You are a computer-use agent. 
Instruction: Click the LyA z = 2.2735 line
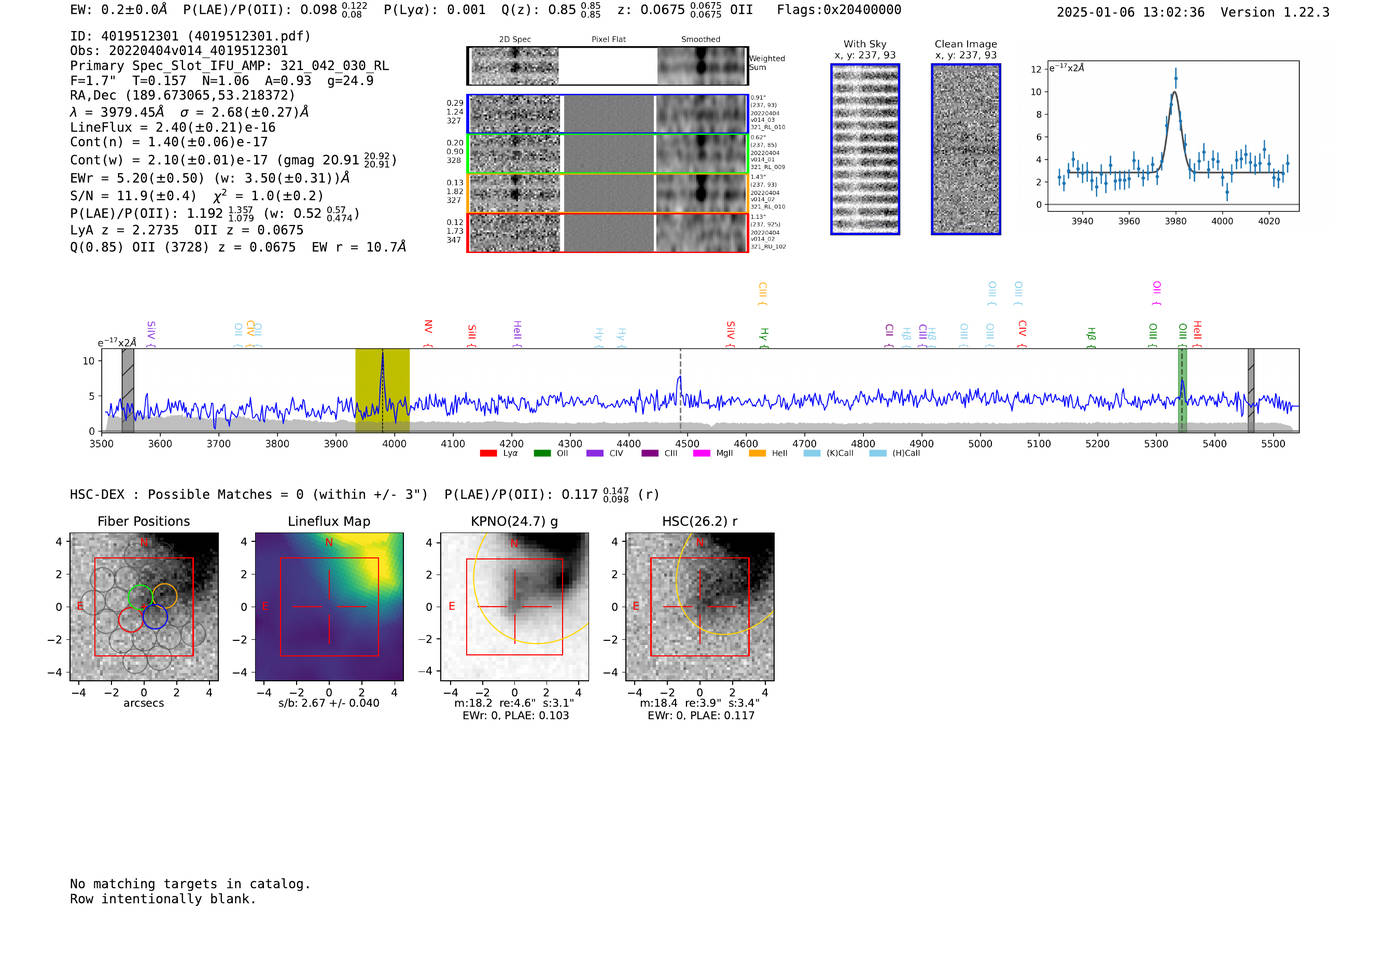187,230
